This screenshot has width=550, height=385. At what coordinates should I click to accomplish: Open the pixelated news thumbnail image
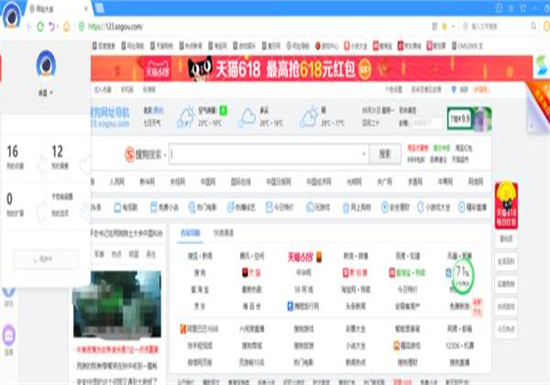(117, 304)
